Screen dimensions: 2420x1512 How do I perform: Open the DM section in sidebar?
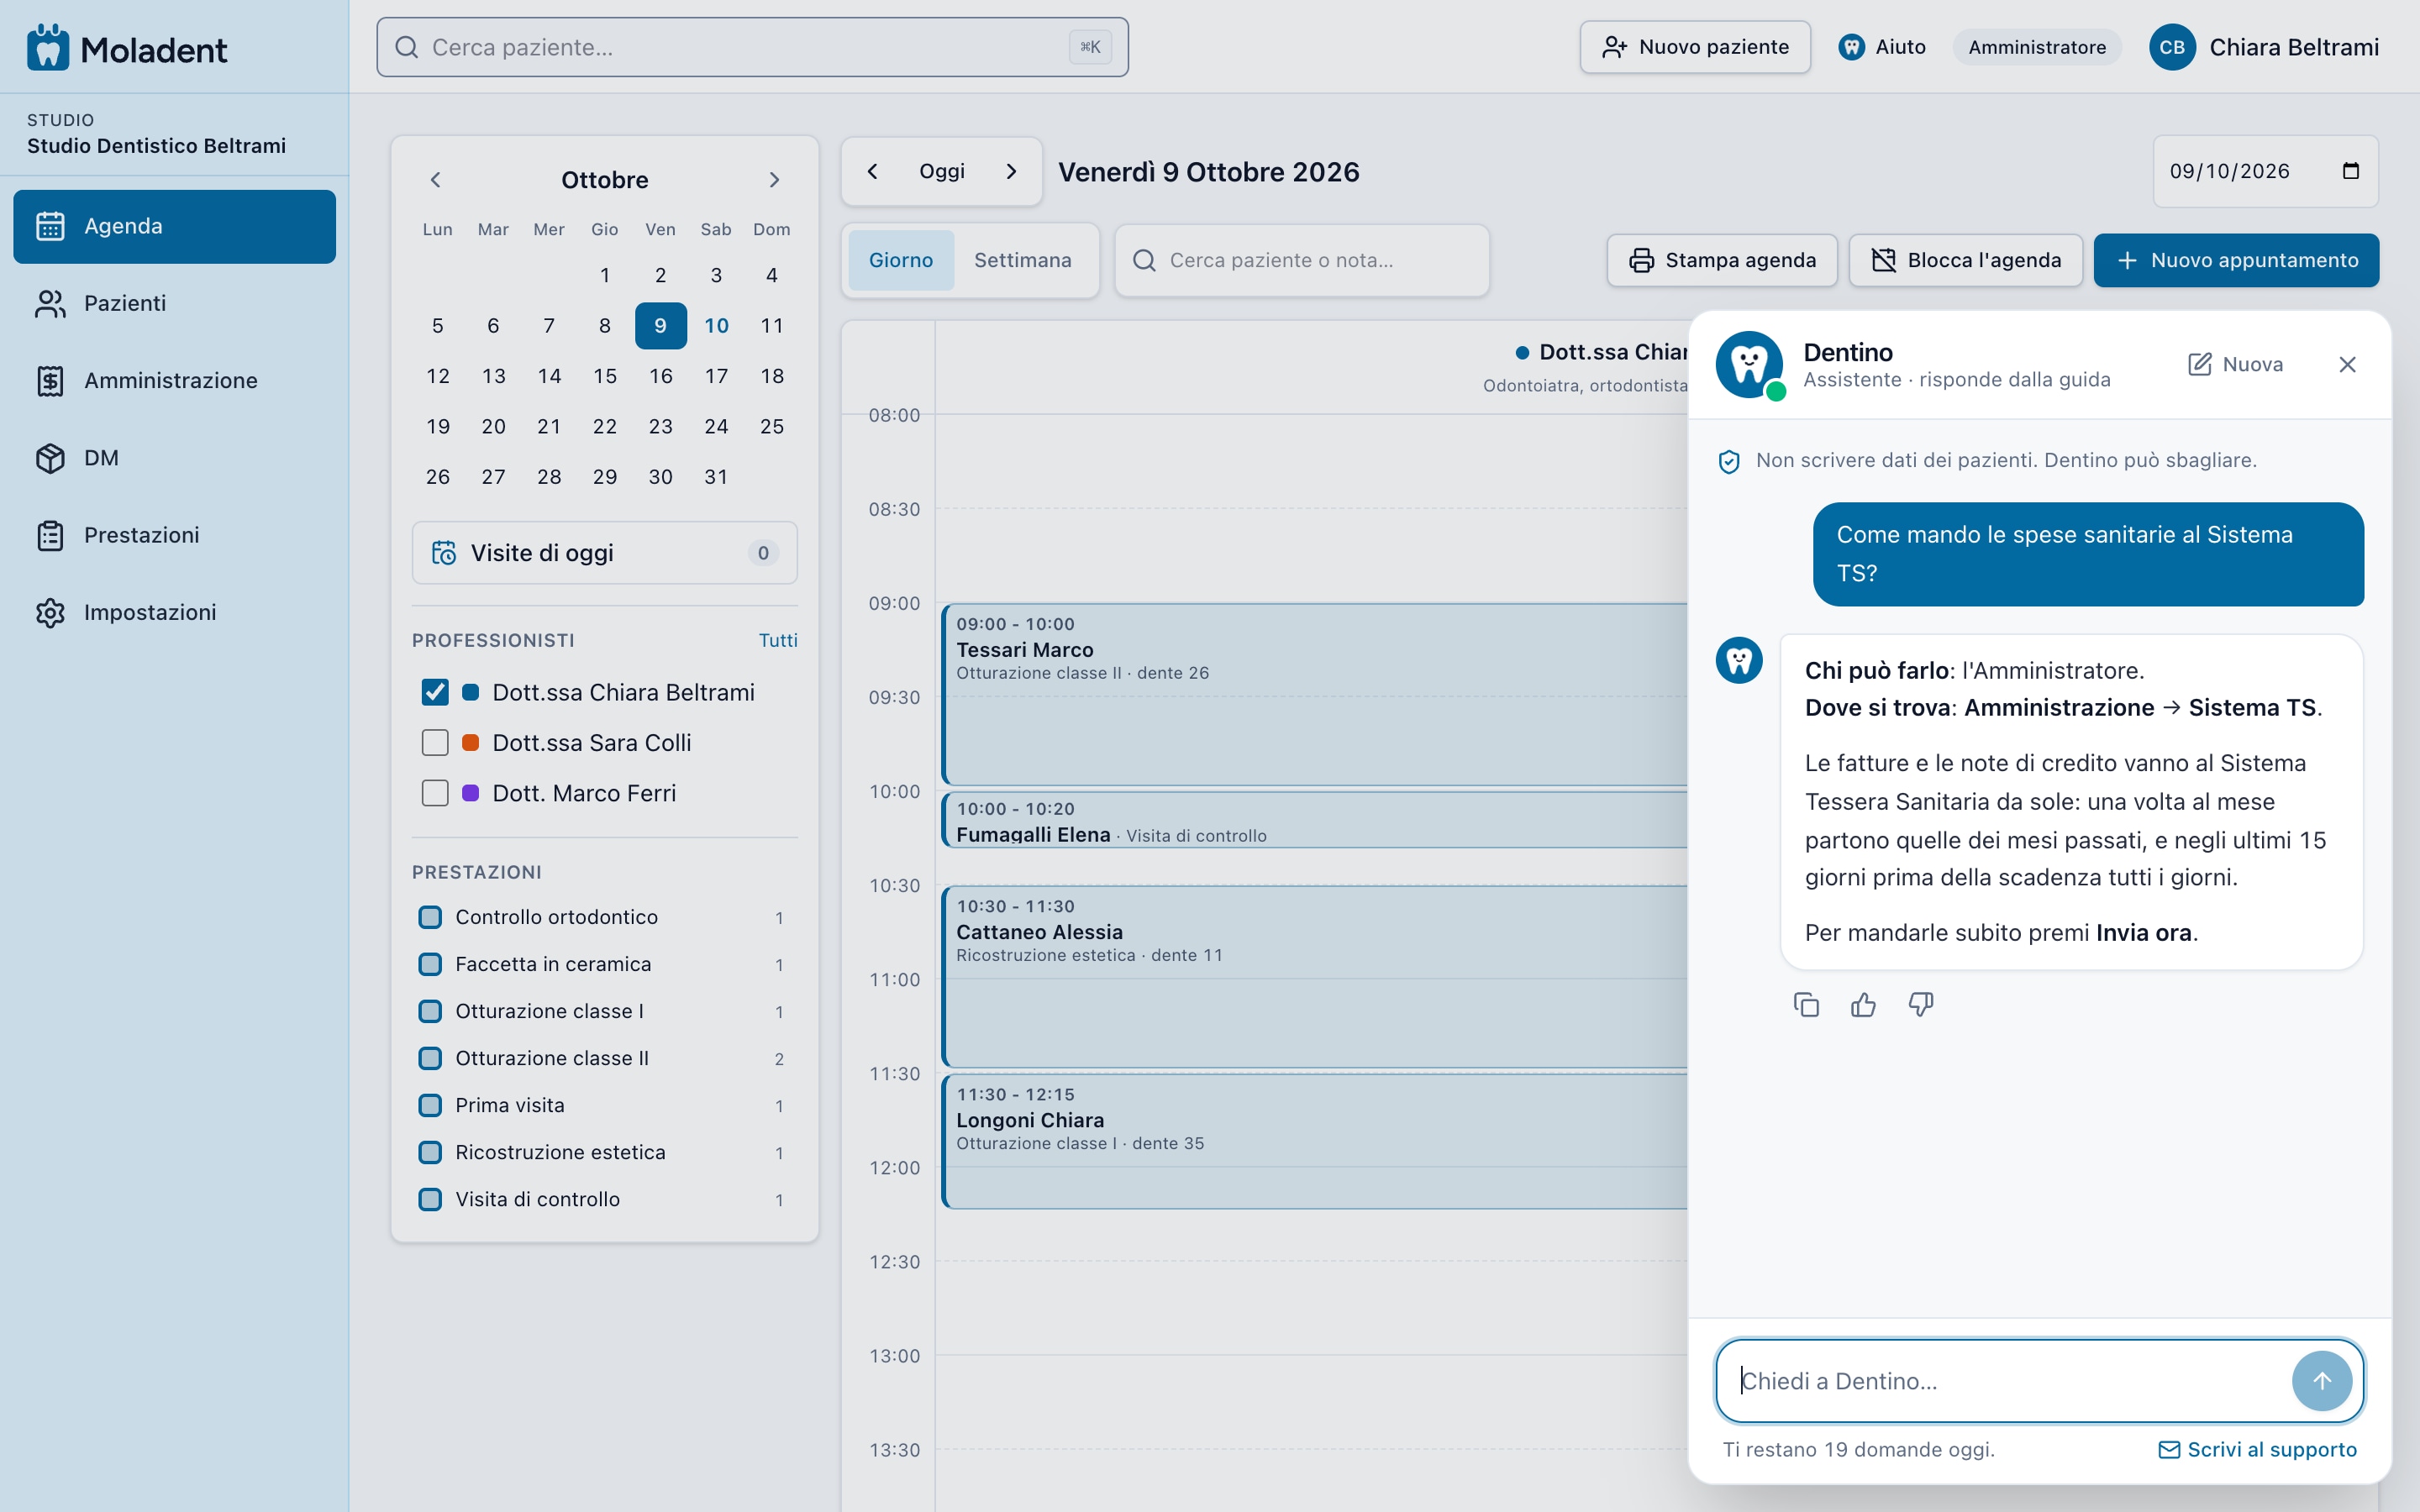pyautogui.click(x=175, y=458)
